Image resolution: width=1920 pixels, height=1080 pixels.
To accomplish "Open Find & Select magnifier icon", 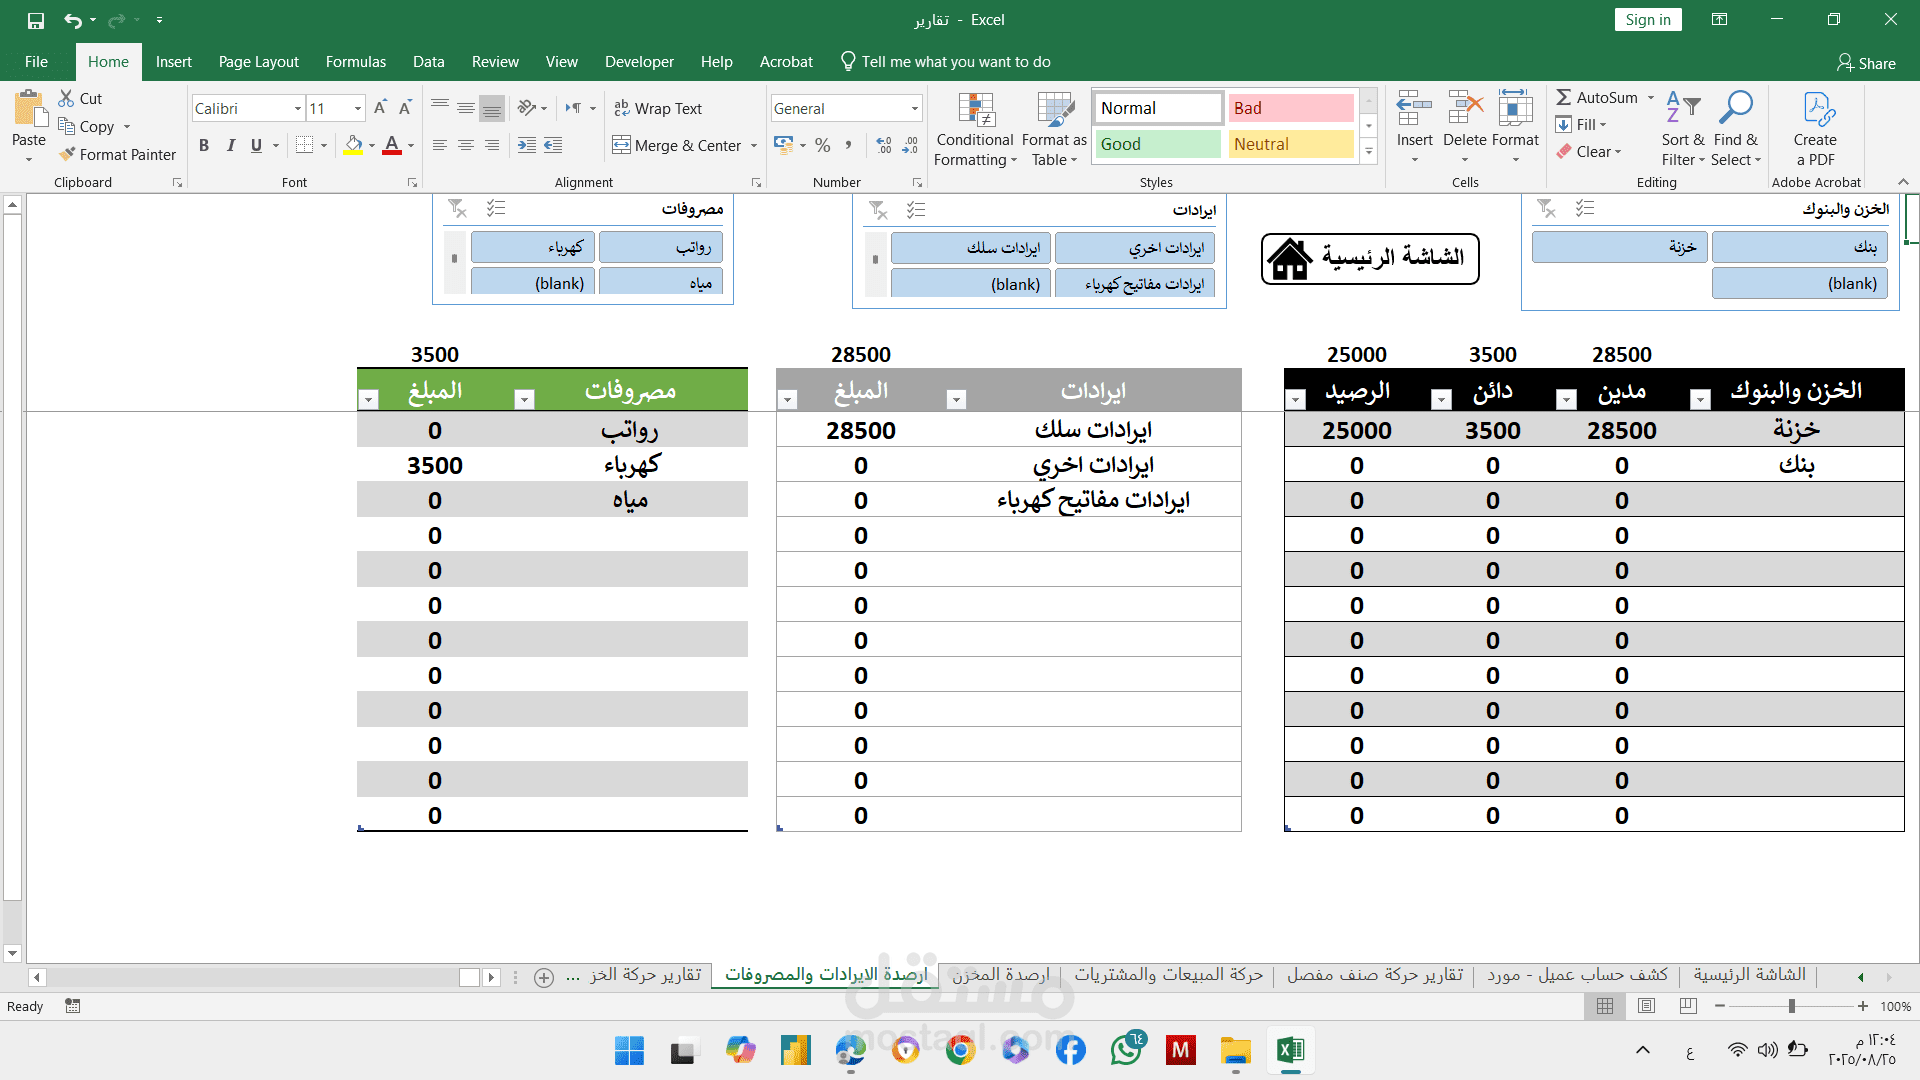I will (1735, 108).
